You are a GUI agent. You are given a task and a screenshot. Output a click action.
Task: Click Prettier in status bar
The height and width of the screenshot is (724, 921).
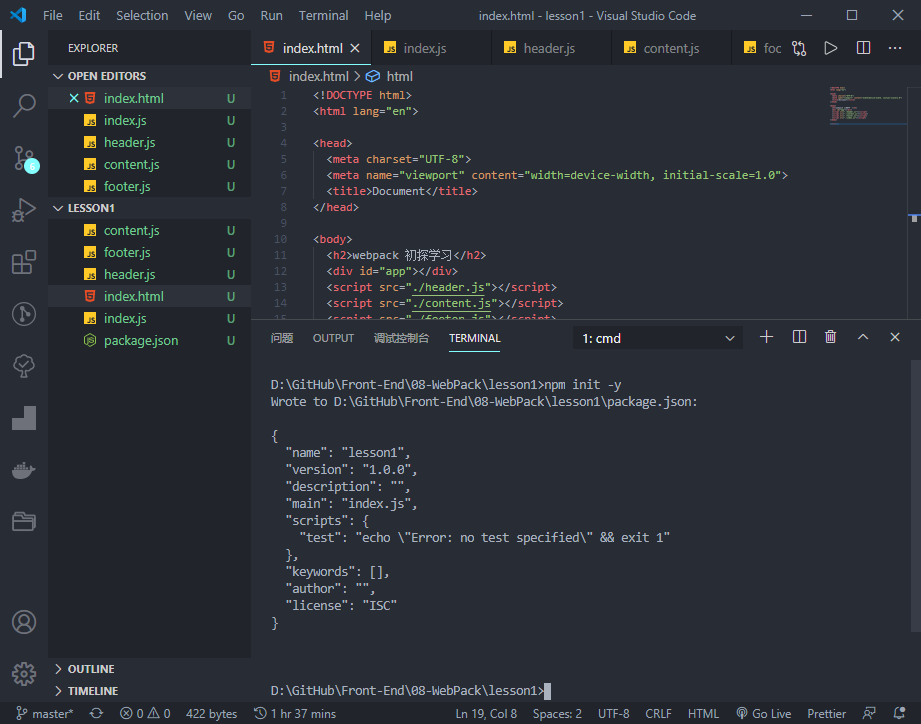(x=826, y=713)
